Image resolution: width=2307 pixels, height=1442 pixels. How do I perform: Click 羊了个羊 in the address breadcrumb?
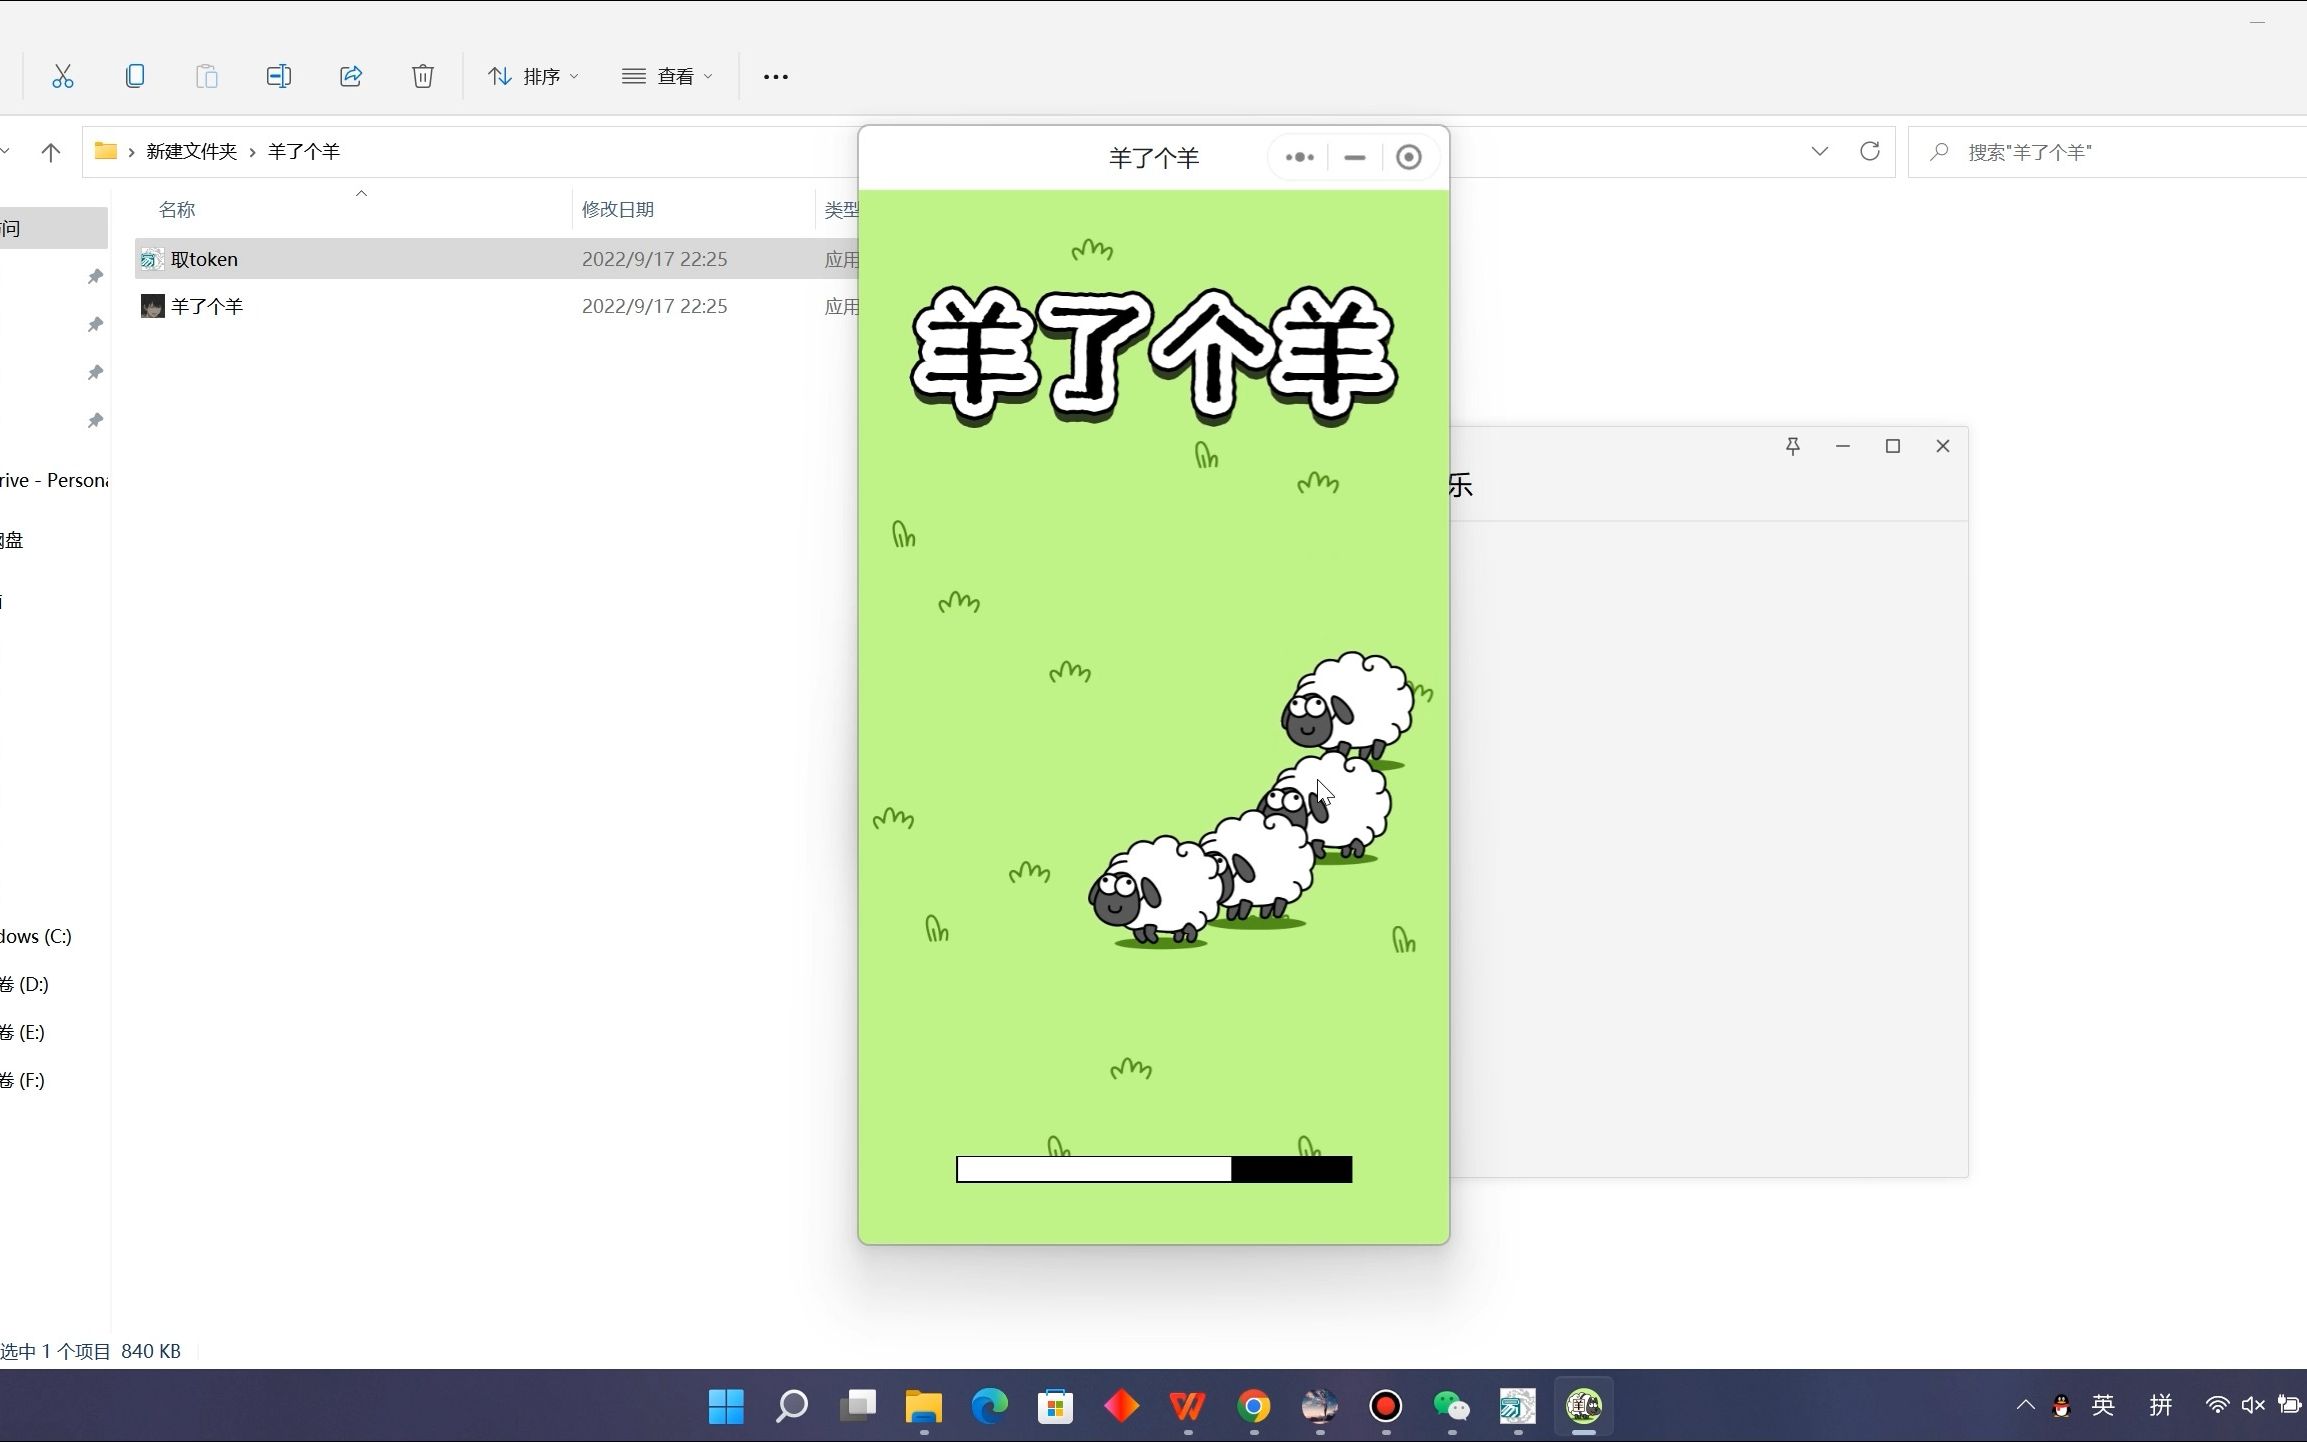tap(304, 151)
